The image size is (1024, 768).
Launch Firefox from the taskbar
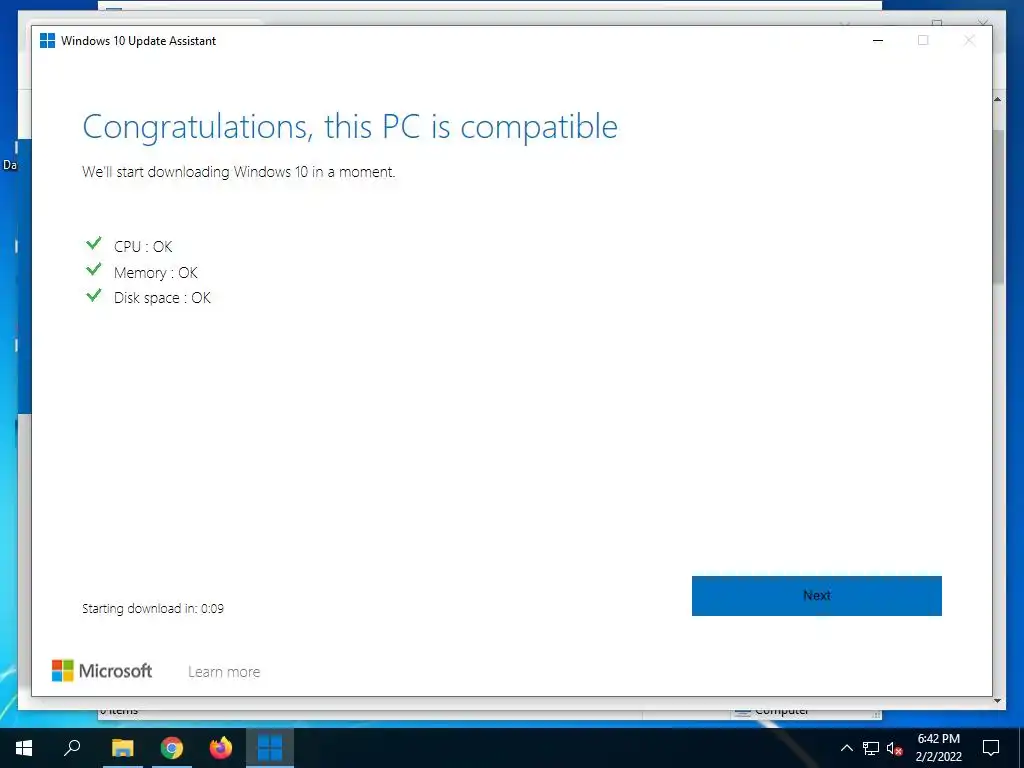tap(221, 748)
